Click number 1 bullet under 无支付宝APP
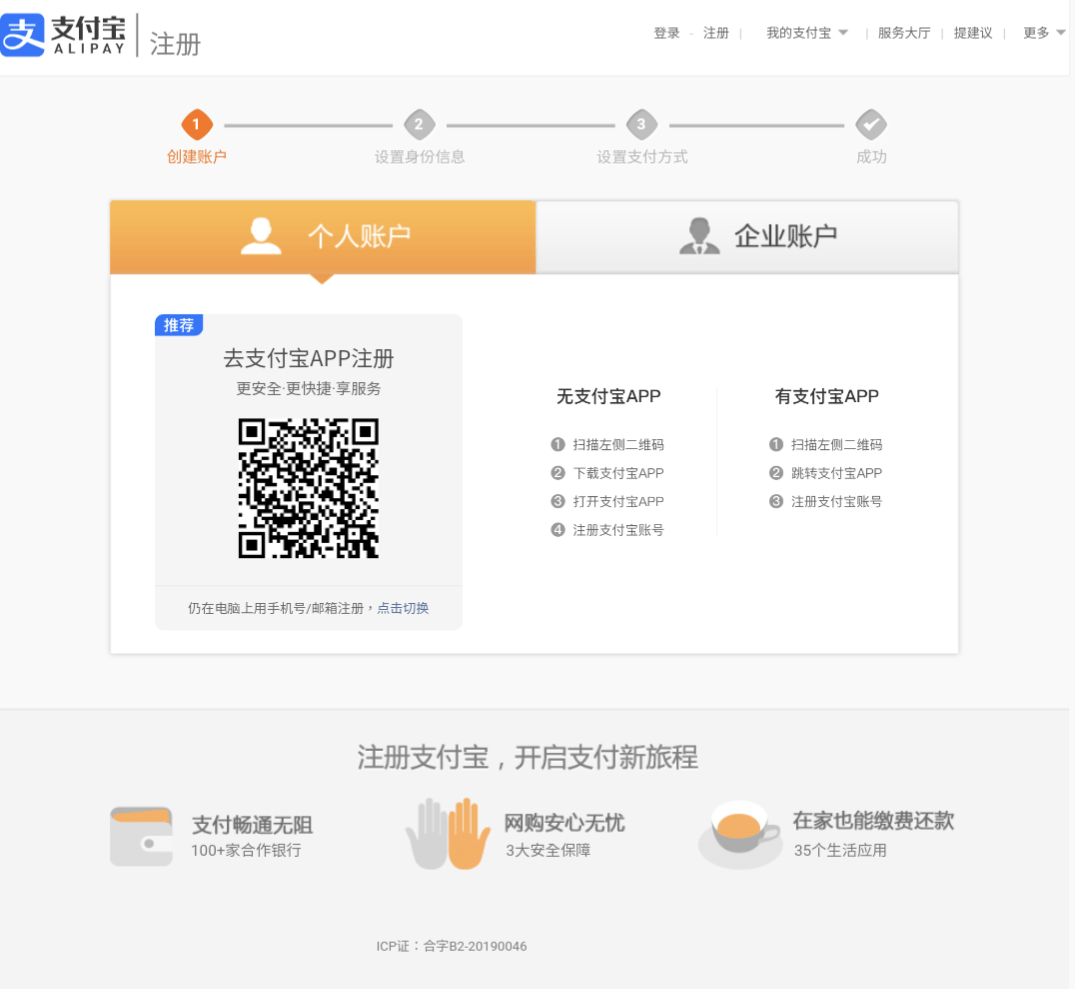Screen dimensions: 1075x989 [x=558, y=444]
